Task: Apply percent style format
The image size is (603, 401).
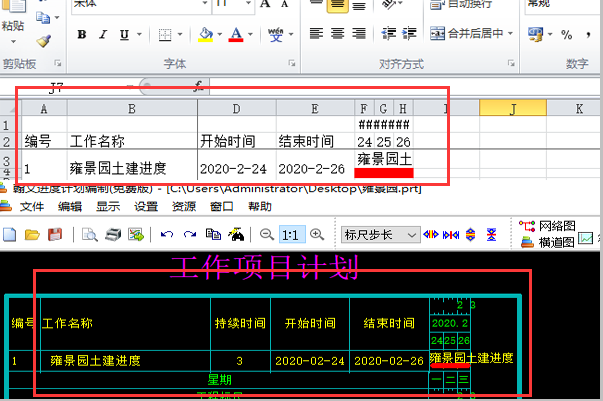Action: tap(566, 35)
